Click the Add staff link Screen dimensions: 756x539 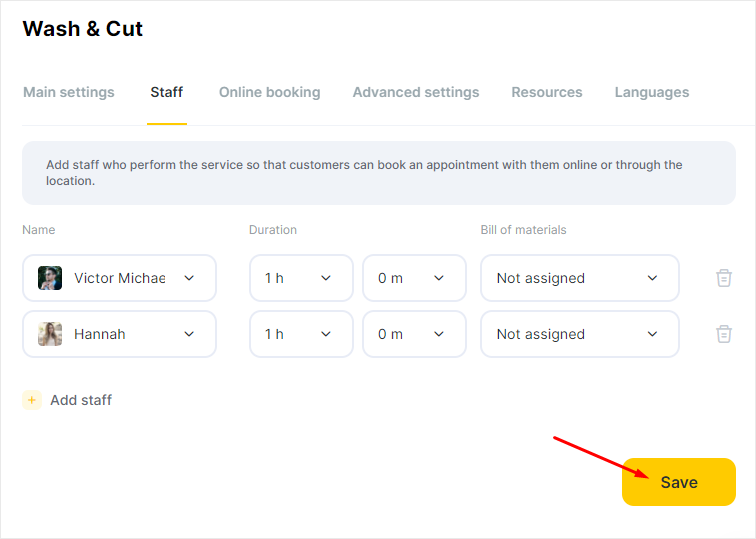pyautogui.click(x=81, y=400)
